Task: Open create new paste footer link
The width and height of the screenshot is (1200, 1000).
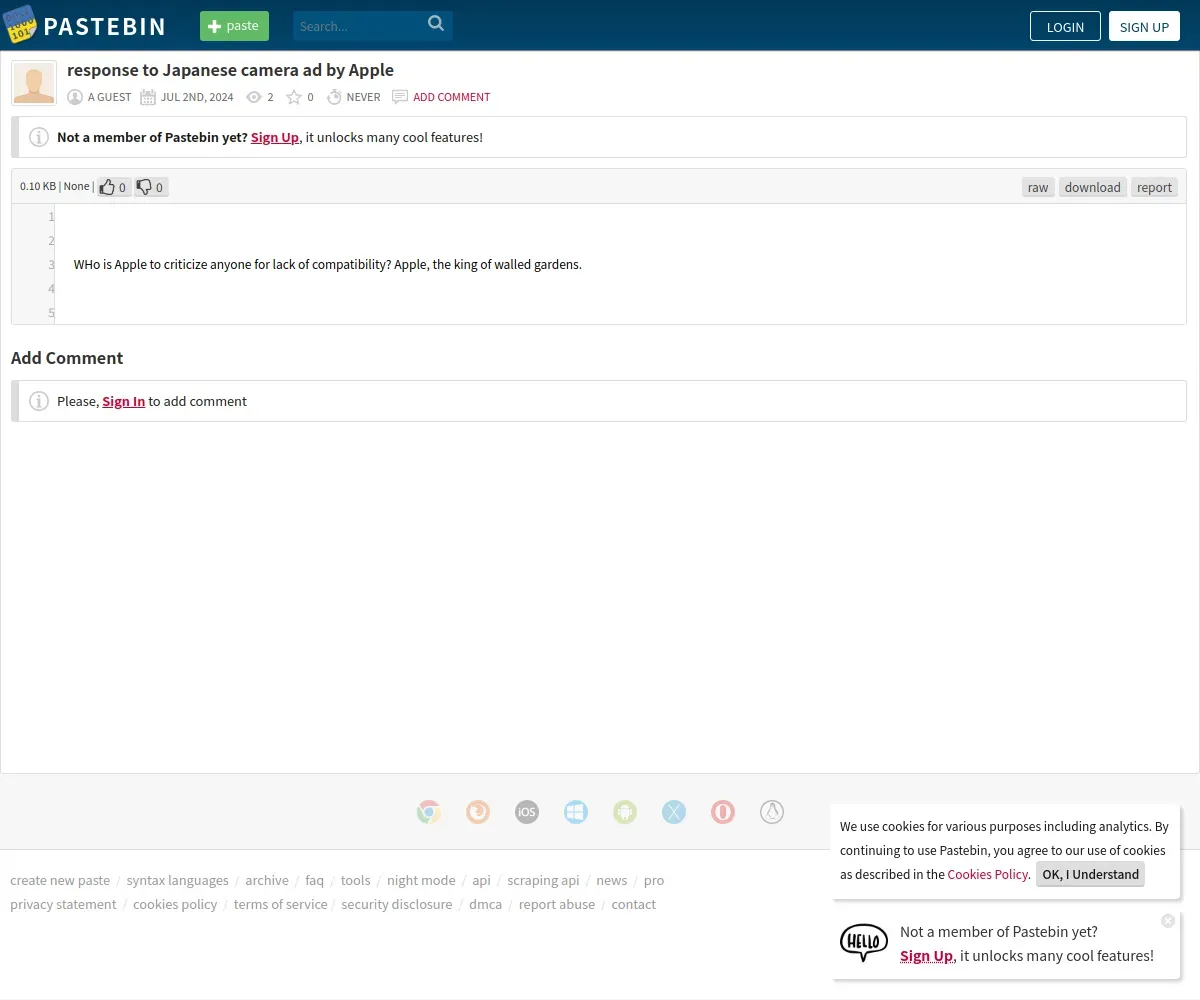Action: click(60, 880)
